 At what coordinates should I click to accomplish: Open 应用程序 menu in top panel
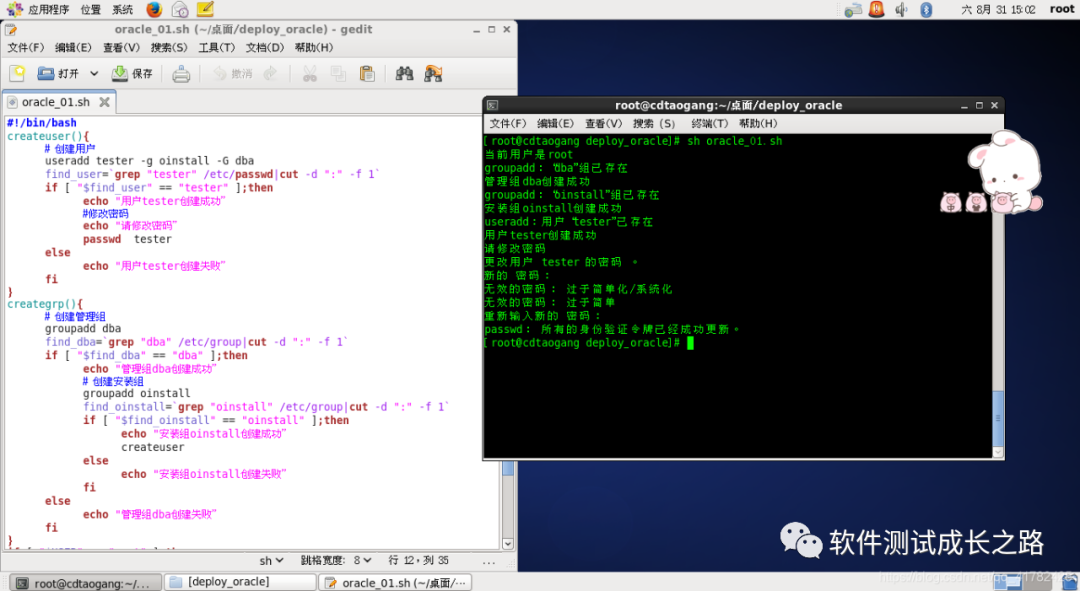pos(38,9)
